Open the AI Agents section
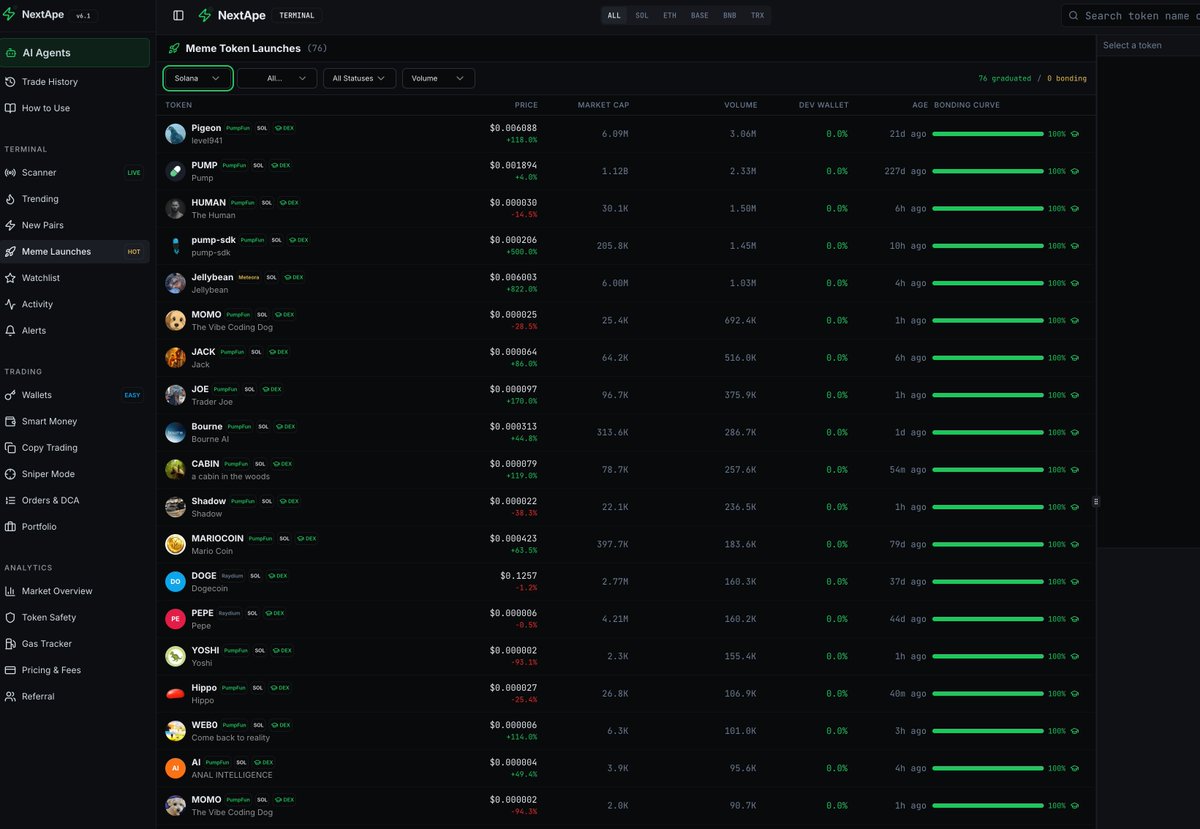The image size is (1200, 829). tap(75, 53)
